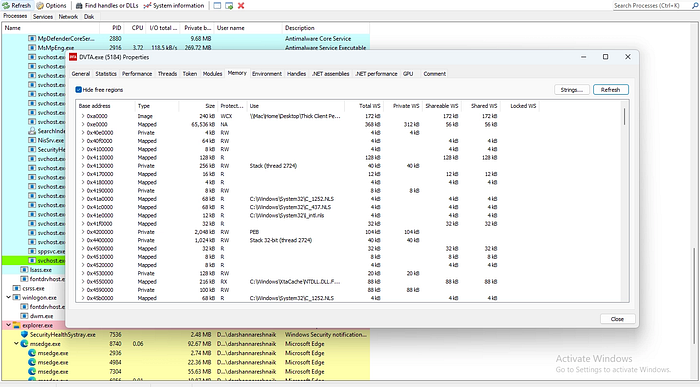This screenshot has height=387, width=700.
Task: Open the GPU tab
Action: pyautogui.click(x=408, y=74)
